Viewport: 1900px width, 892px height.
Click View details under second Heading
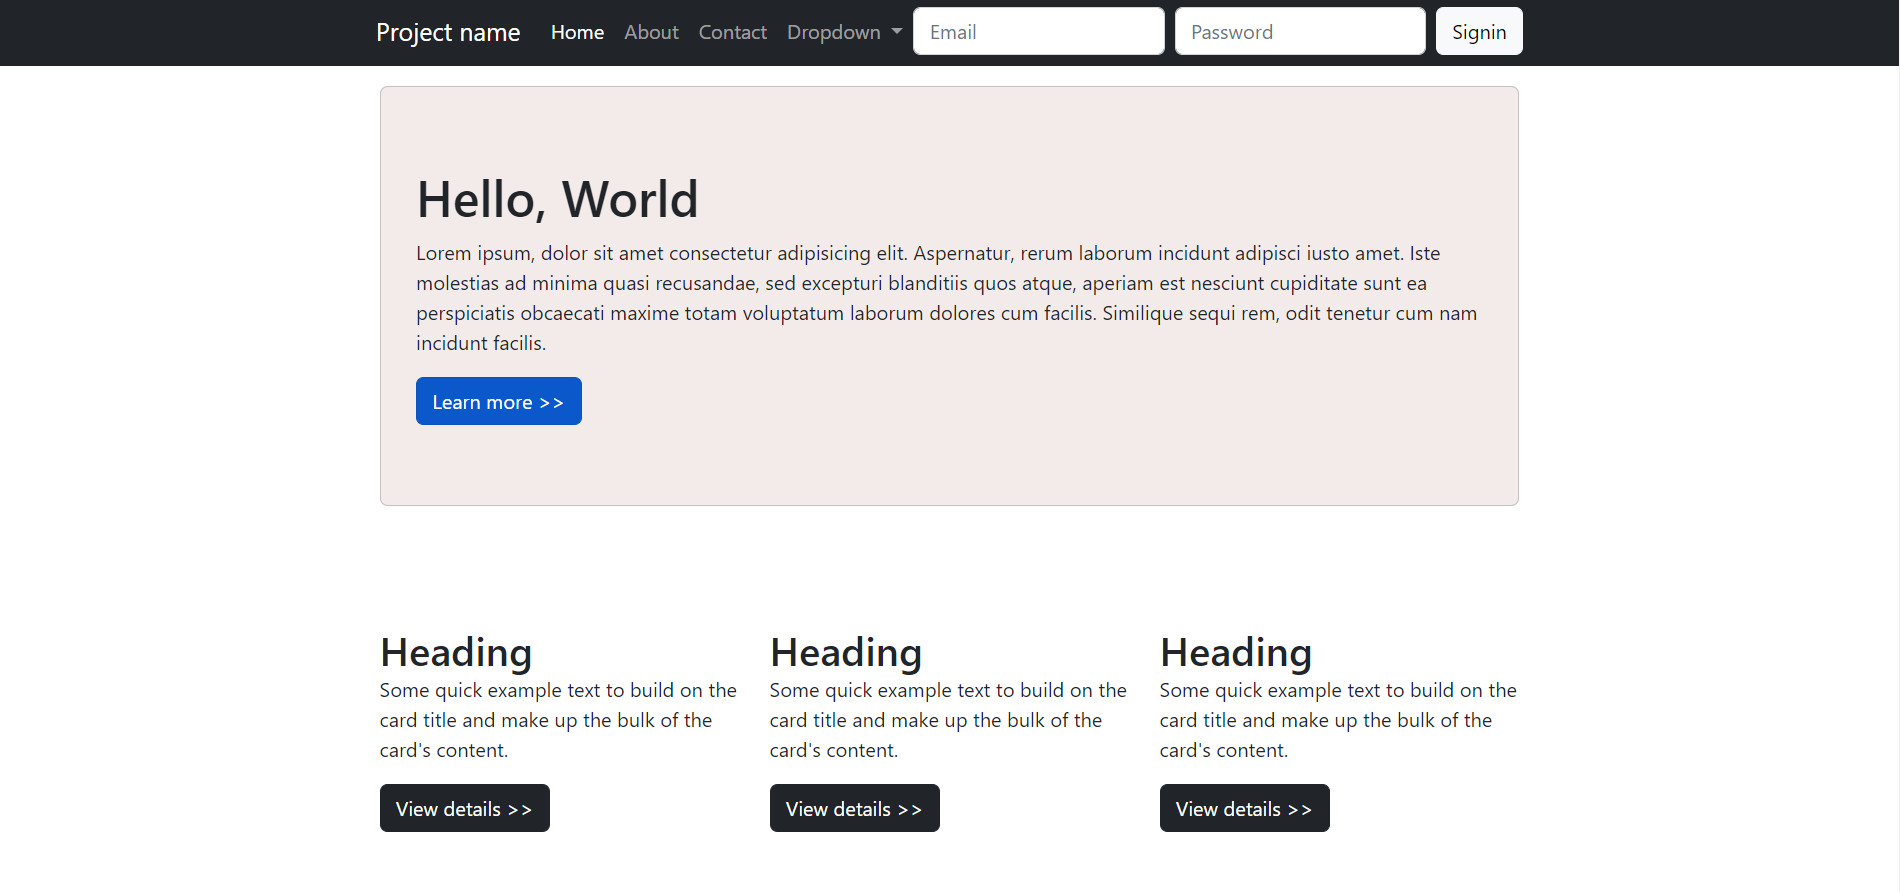point(854,808)
